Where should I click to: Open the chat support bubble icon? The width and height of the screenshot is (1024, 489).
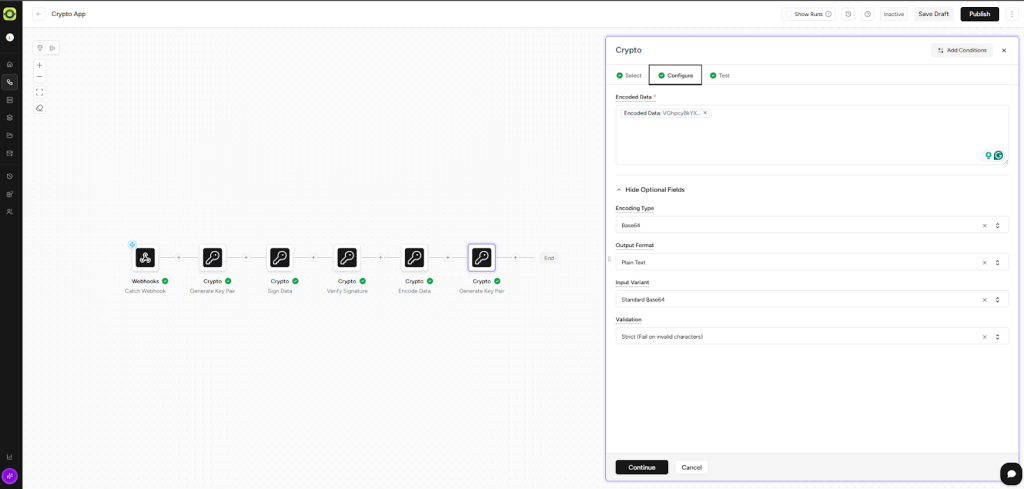pos(1010,473)
